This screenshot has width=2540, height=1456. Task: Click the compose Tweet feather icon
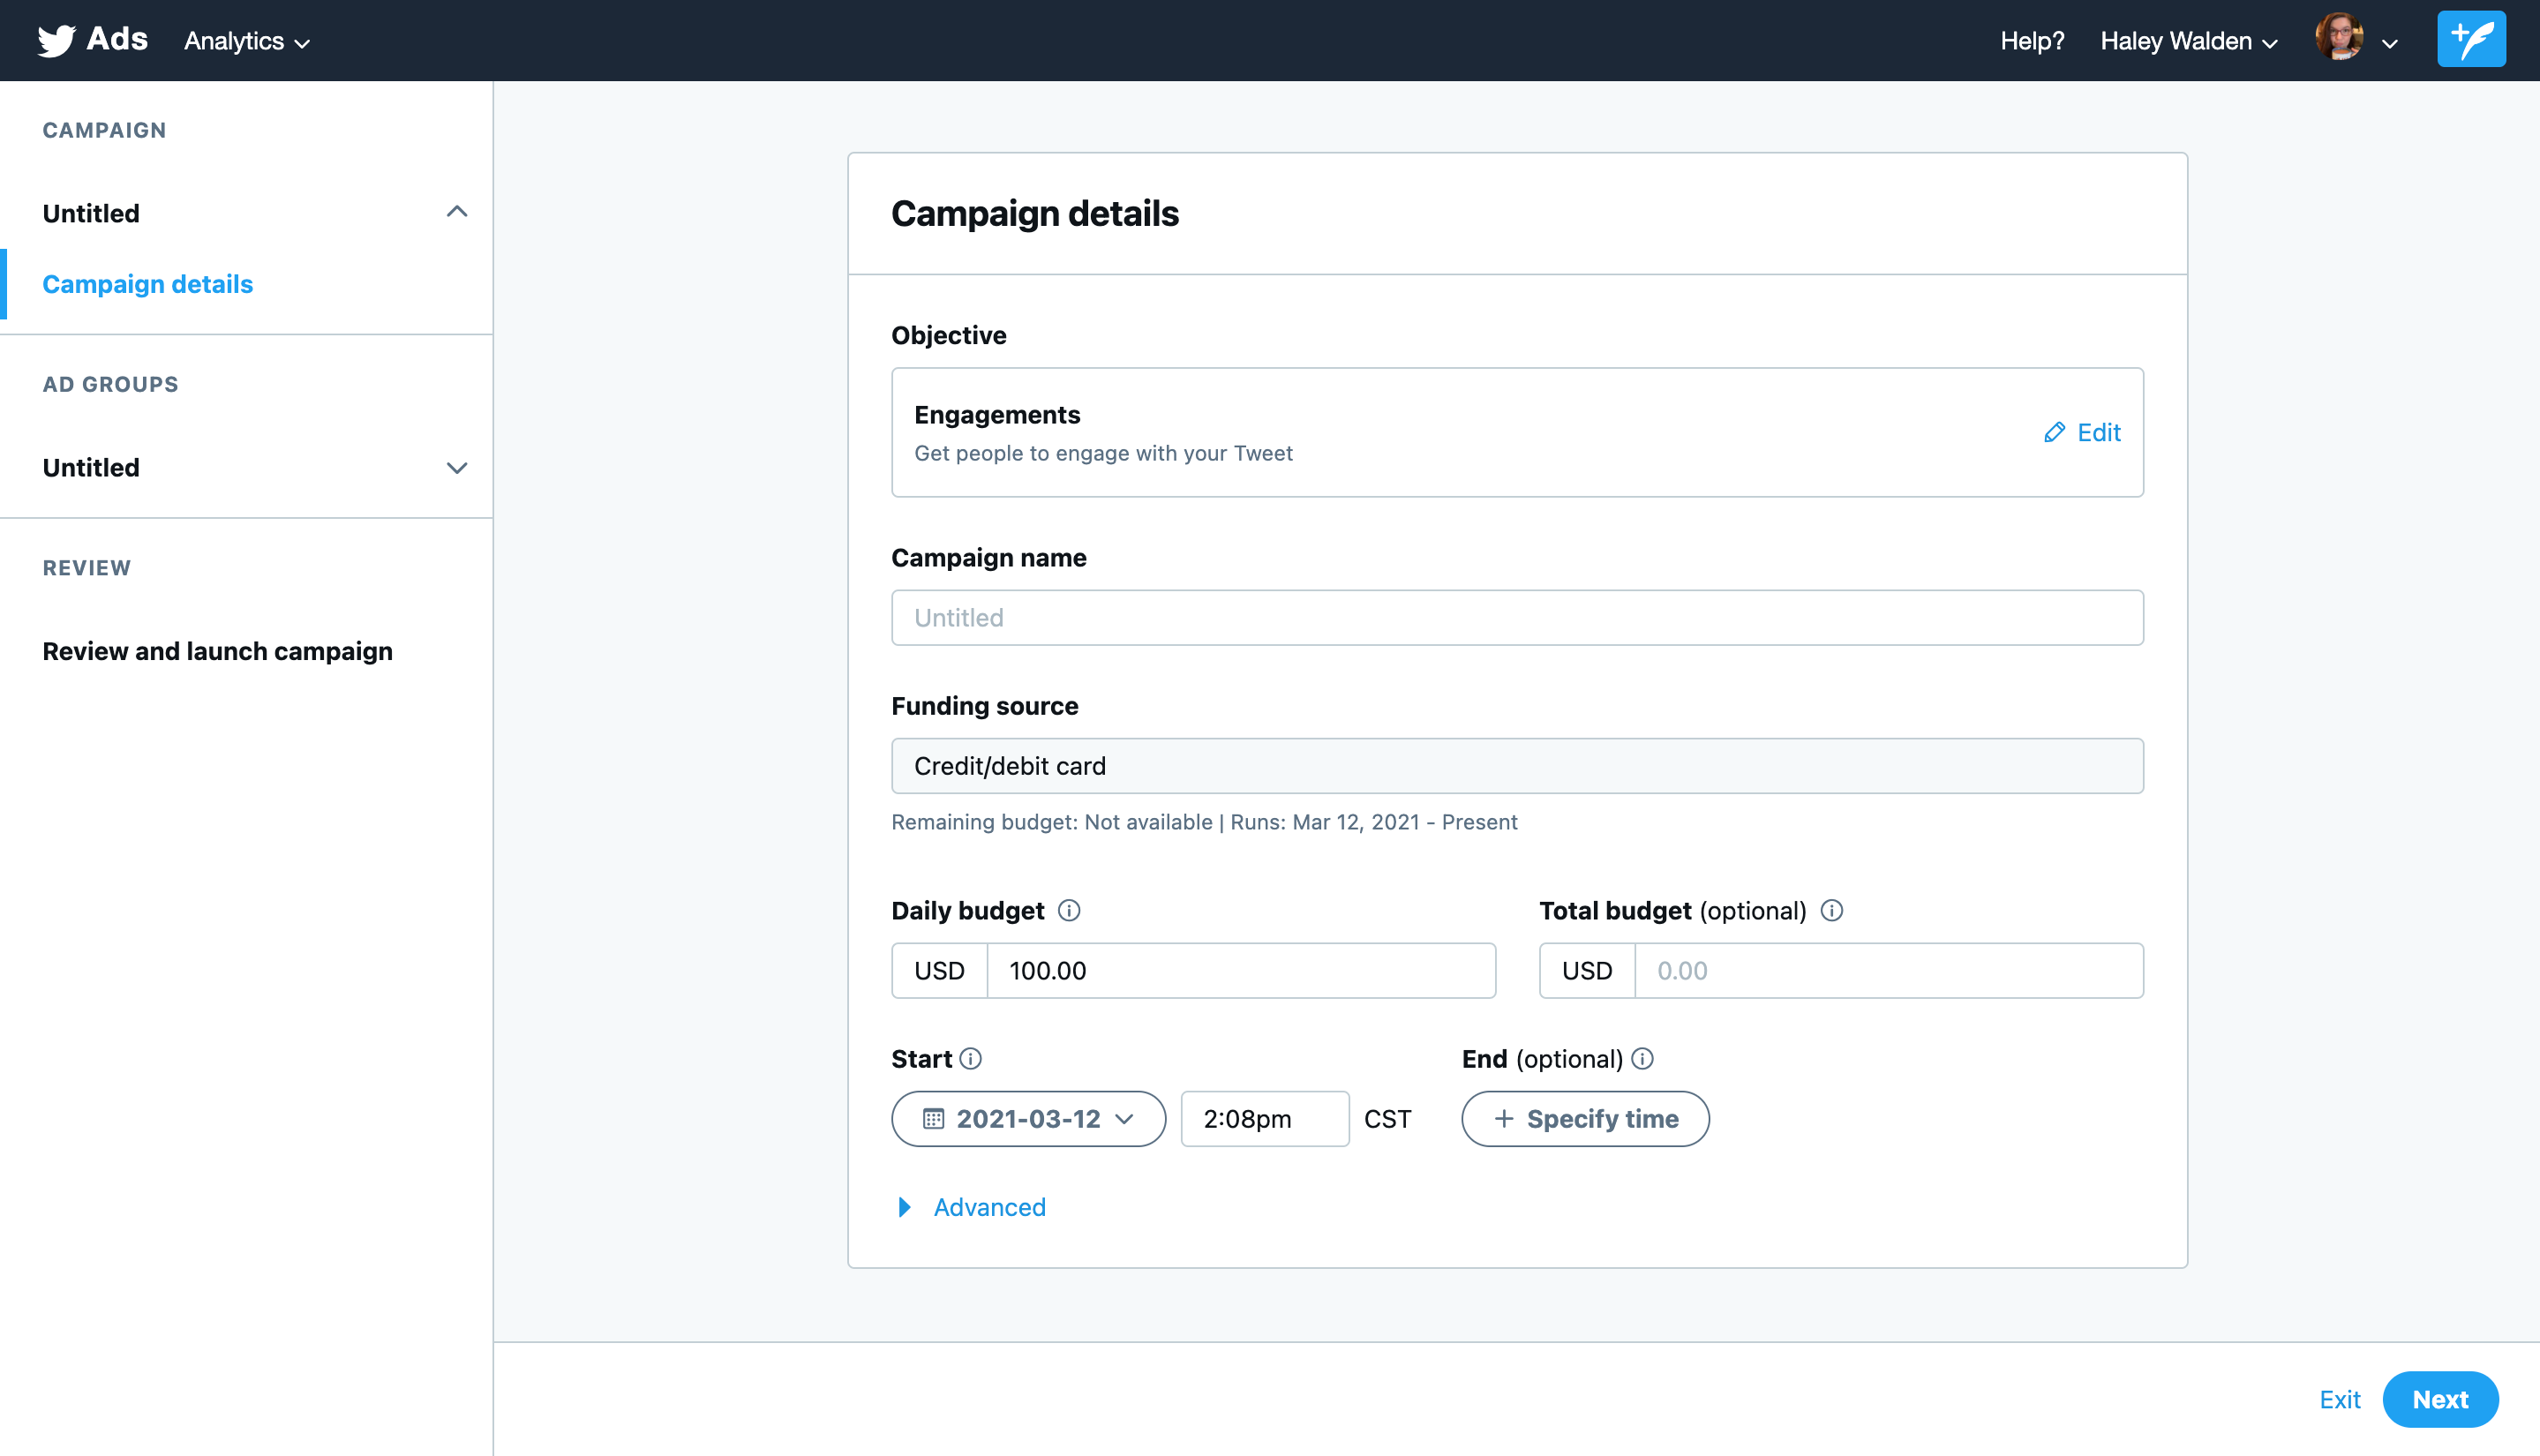[x=2470, y=40]
